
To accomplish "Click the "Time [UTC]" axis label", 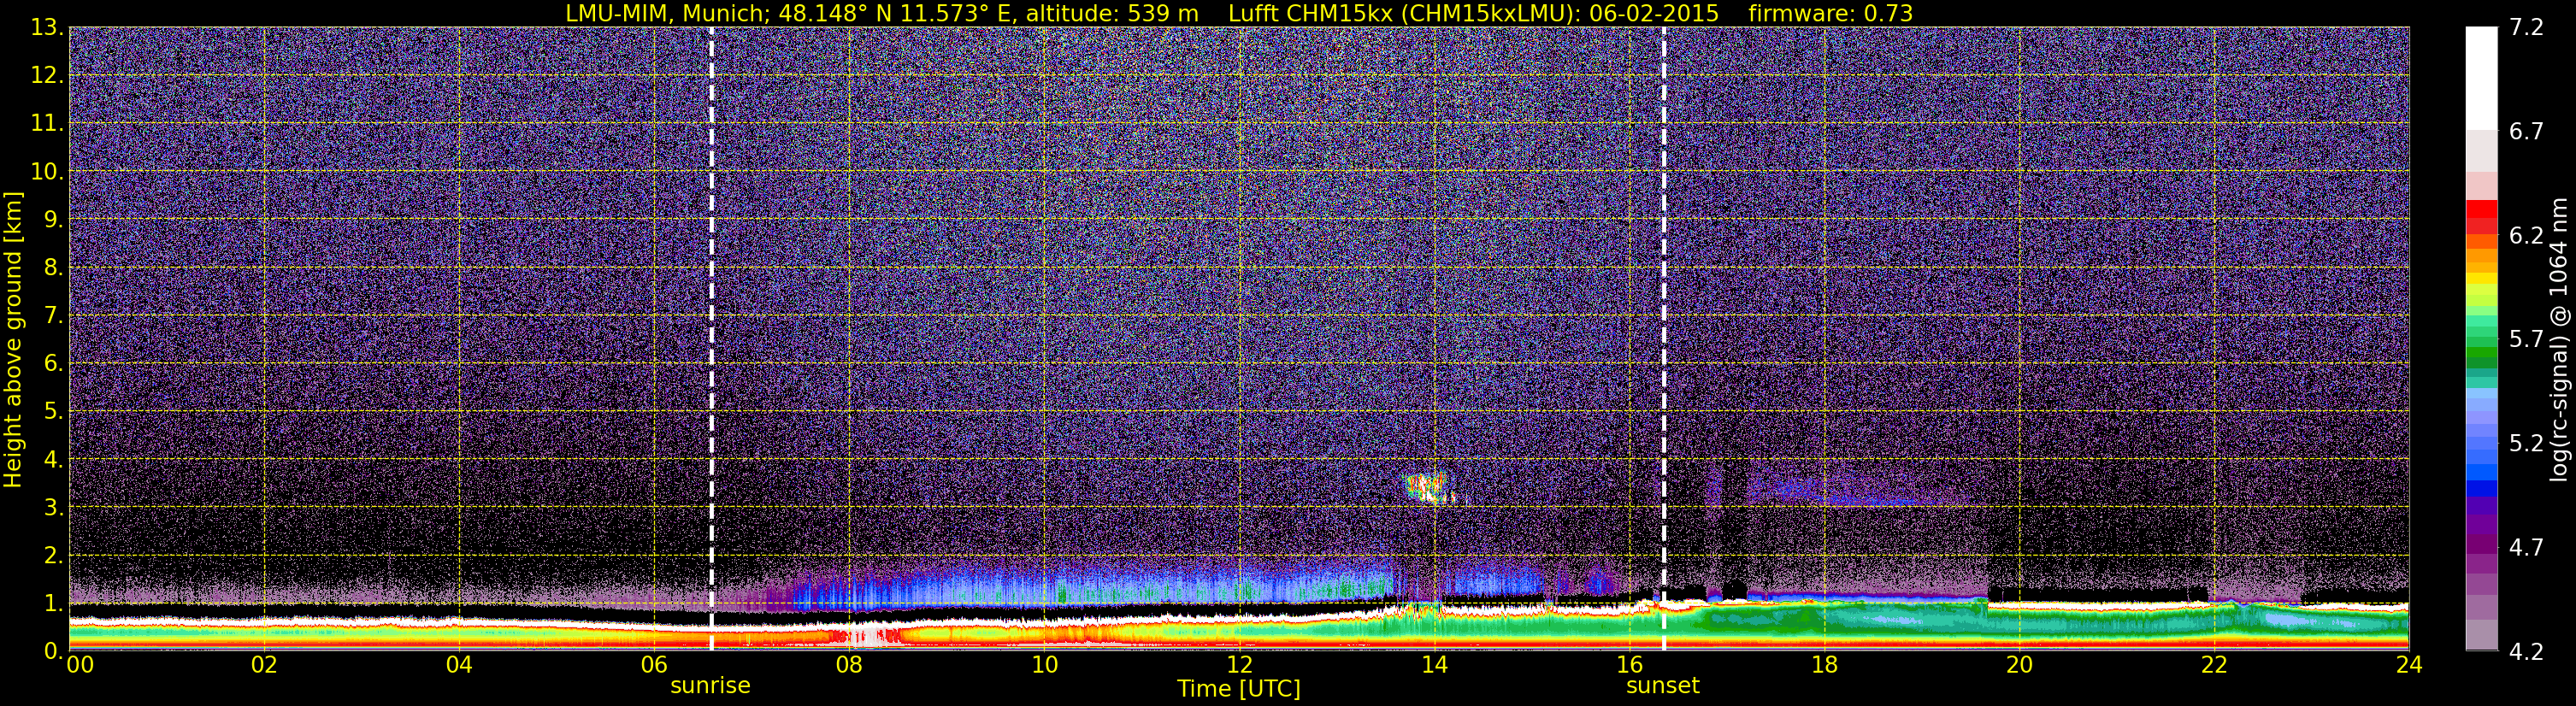I will pyautogui.click(x=1239, y=688).
